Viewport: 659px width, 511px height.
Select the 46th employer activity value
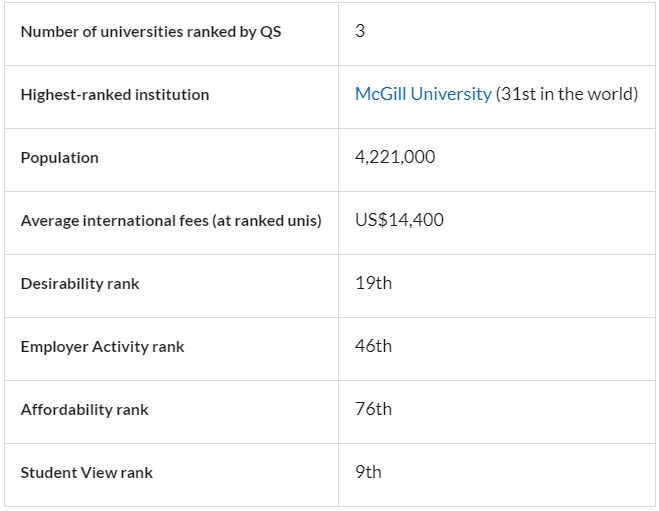[373, 346]
